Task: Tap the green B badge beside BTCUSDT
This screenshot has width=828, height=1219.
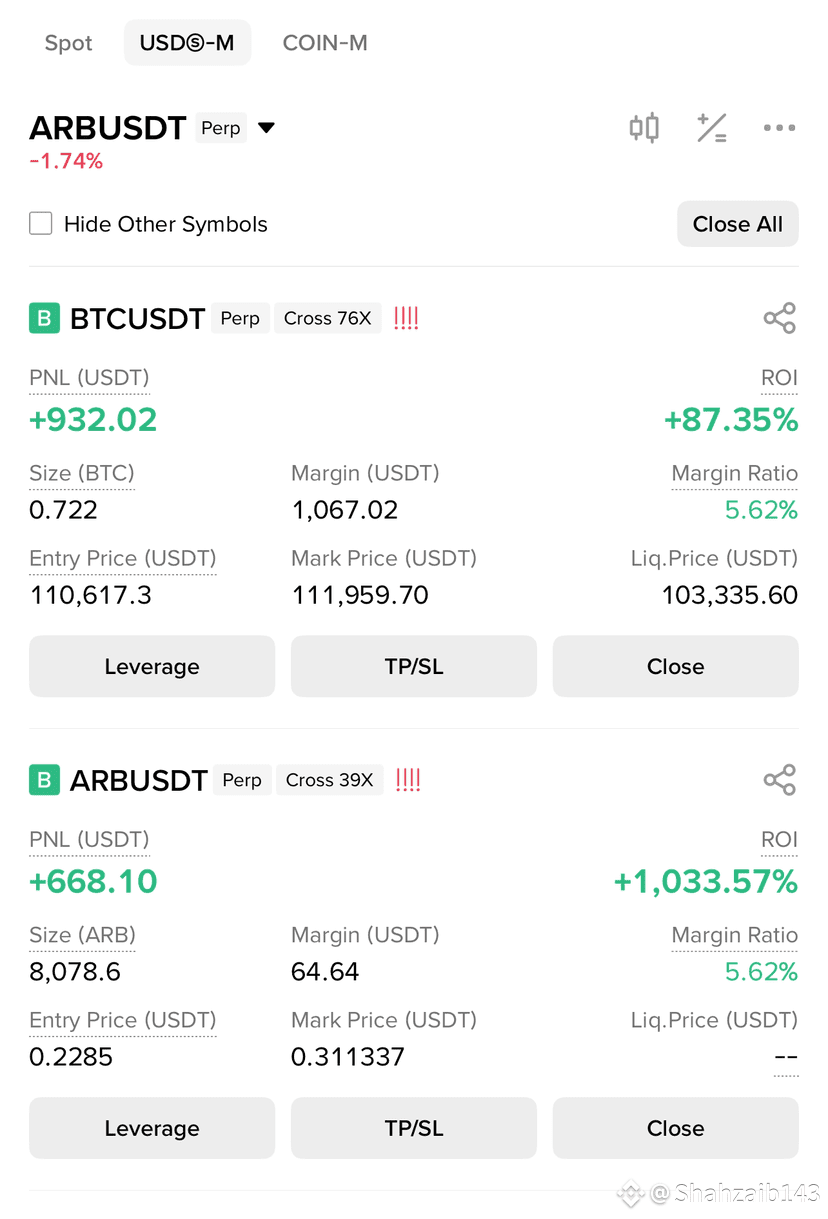Action: [x=44, y=319]
